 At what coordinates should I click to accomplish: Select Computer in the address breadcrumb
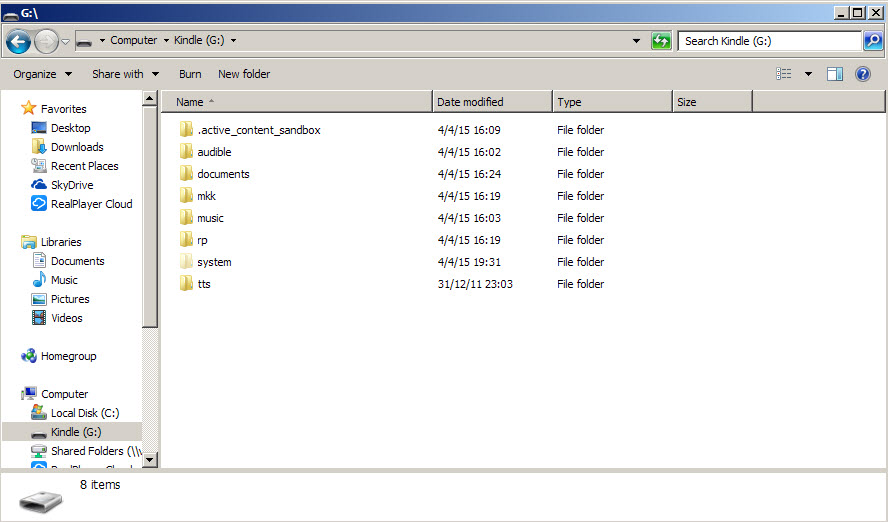tap(134, 40)
